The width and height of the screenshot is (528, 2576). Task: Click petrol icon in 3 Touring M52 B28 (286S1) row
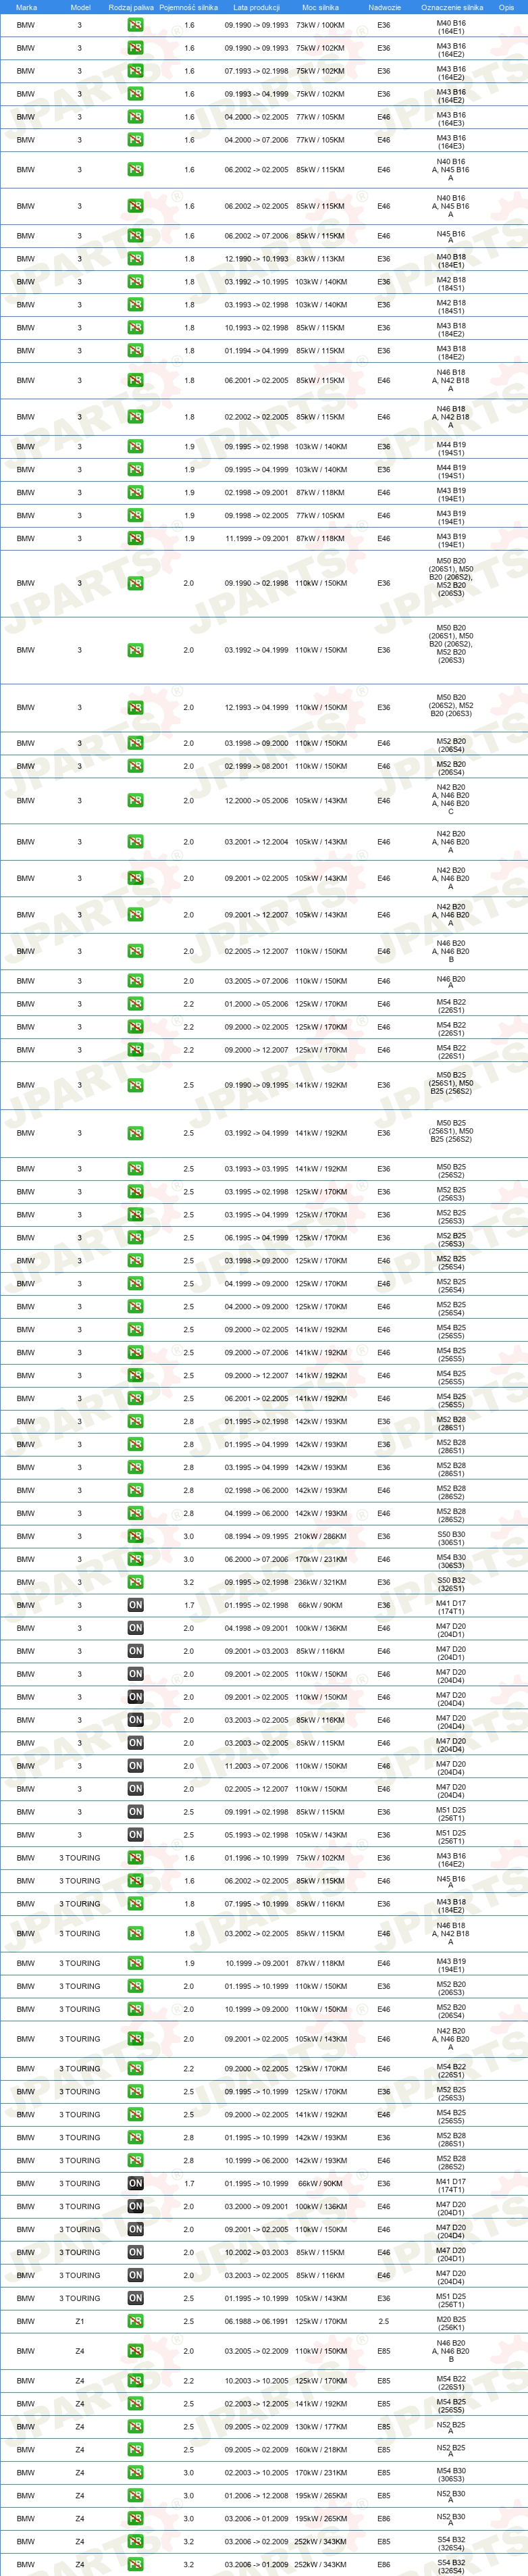coord(135,2137)
